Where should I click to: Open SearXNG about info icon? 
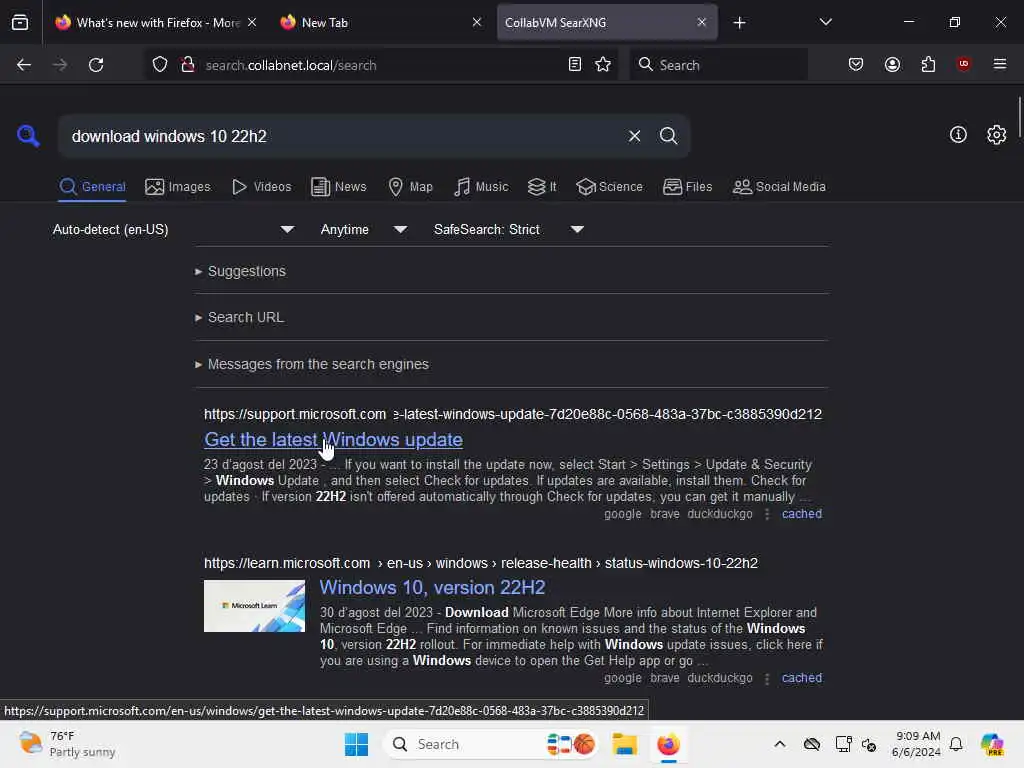(x=958, y=135)
